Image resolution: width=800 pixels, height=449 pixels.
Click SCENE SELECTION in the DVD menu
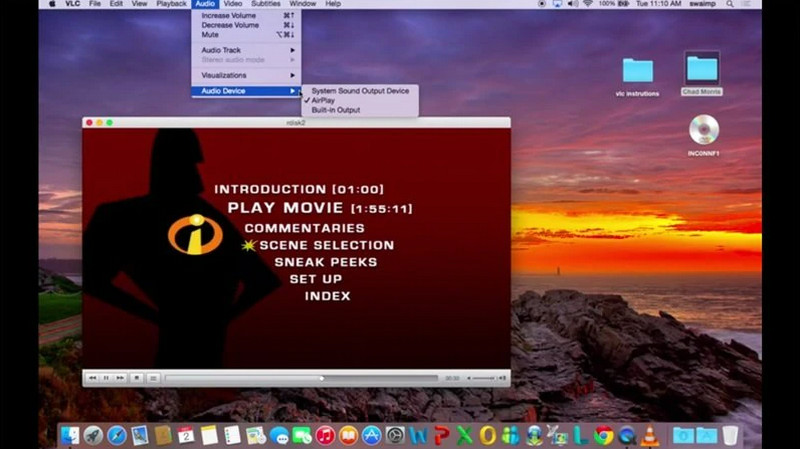pyautogui.click(x=327, y=245)
